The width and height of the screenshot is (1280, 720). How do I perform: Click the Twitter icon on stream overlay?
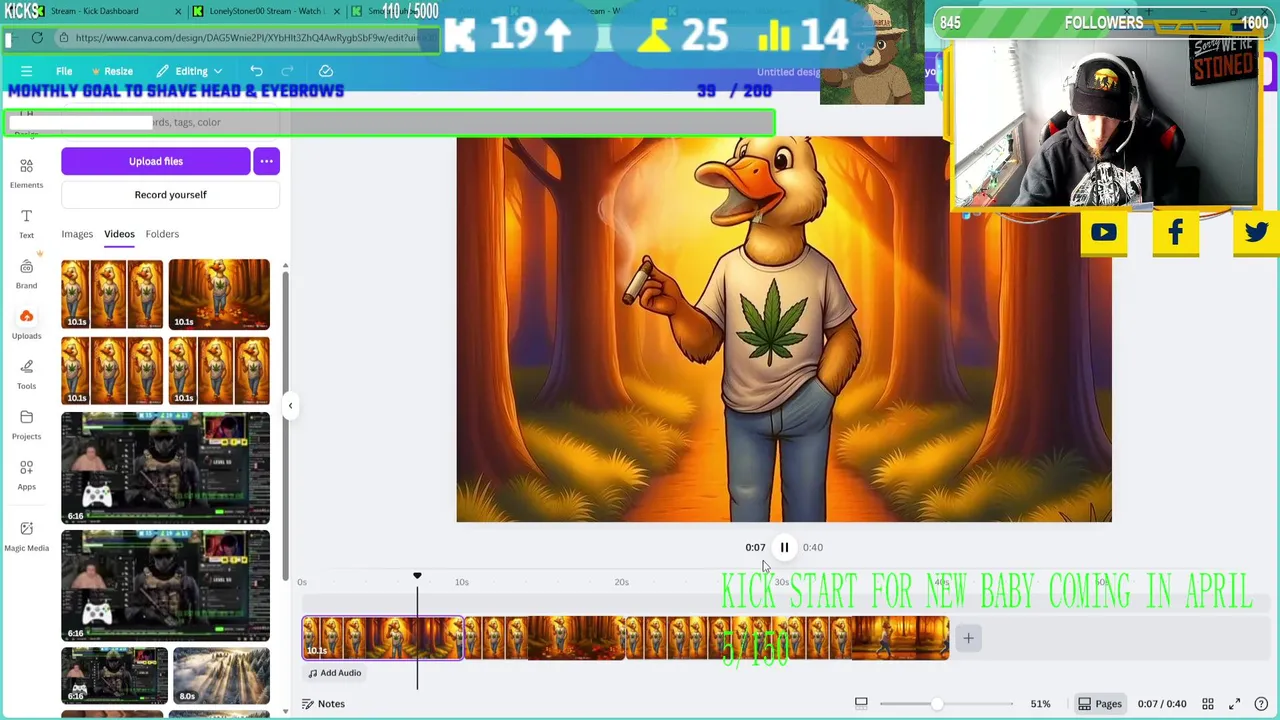[x=1256, y=233]
